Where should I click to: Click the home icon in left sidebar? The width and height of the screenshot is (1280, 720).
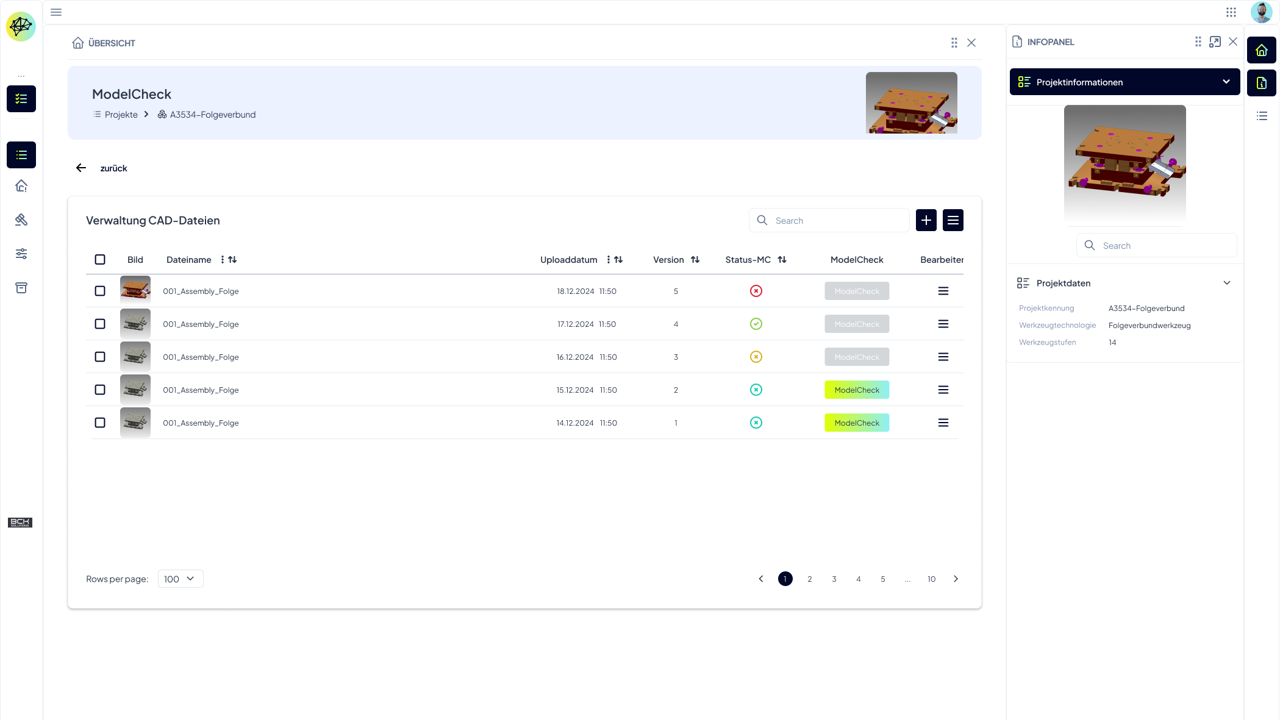pos(21,186)
